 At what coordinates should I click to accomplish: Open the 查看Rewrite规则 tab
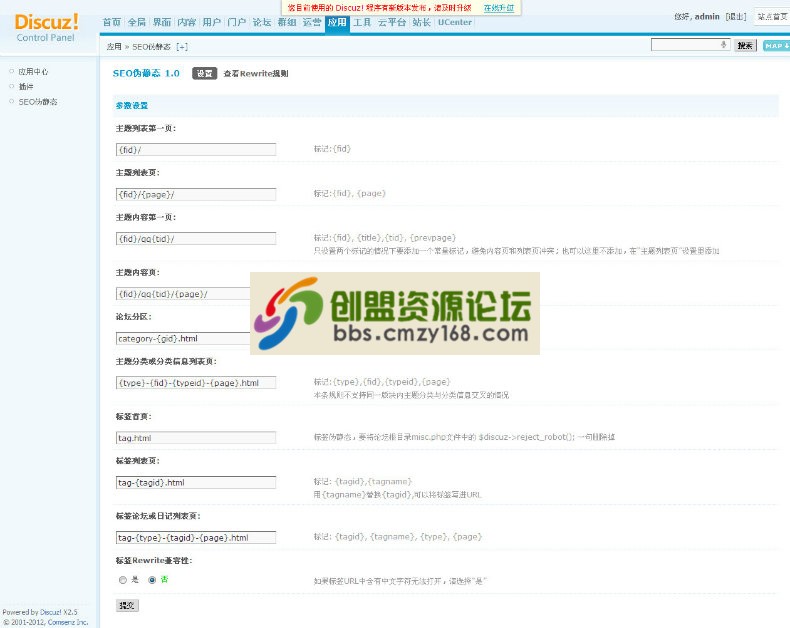[x=256, y=74]
